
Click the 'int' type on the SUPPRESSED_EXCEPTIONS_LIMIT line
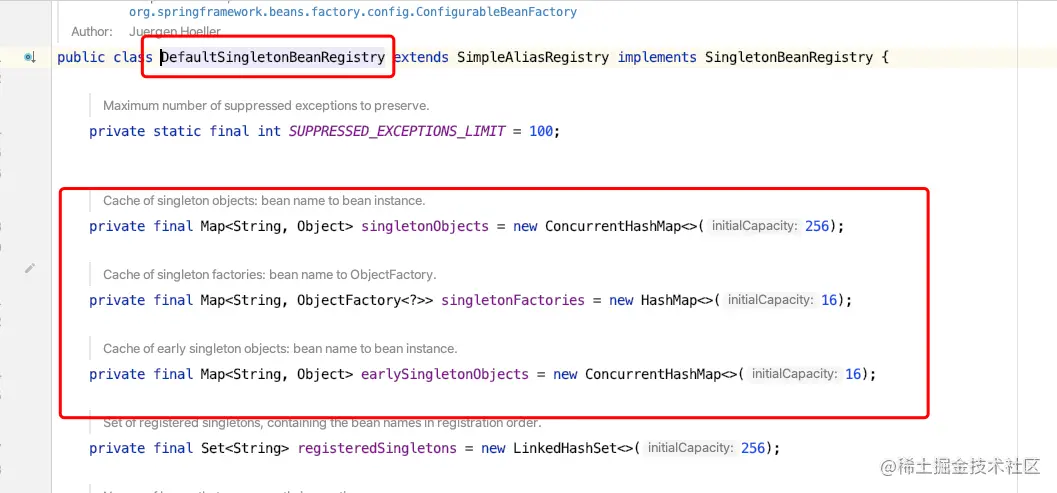pyautogui.click(x=269, y=132)
